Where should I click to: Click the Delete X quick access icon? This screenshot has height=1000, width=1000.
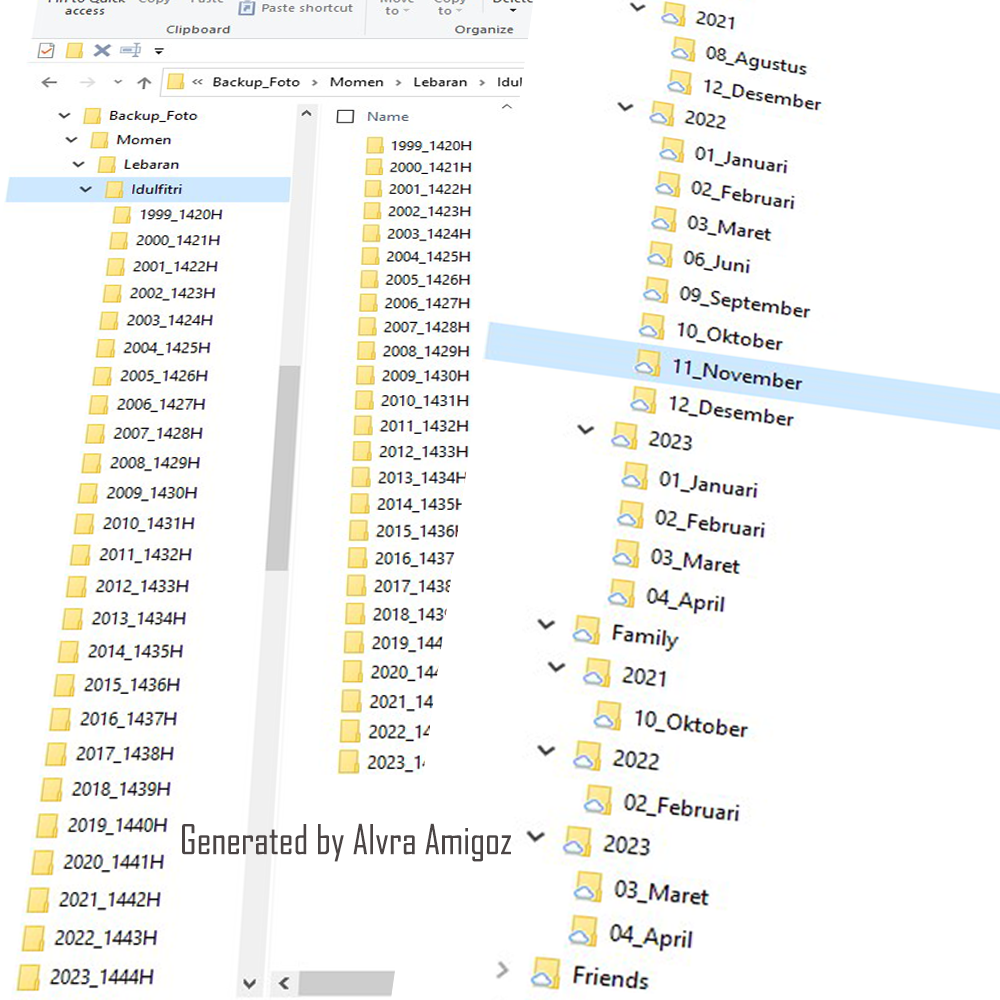[x=101, y=50]
